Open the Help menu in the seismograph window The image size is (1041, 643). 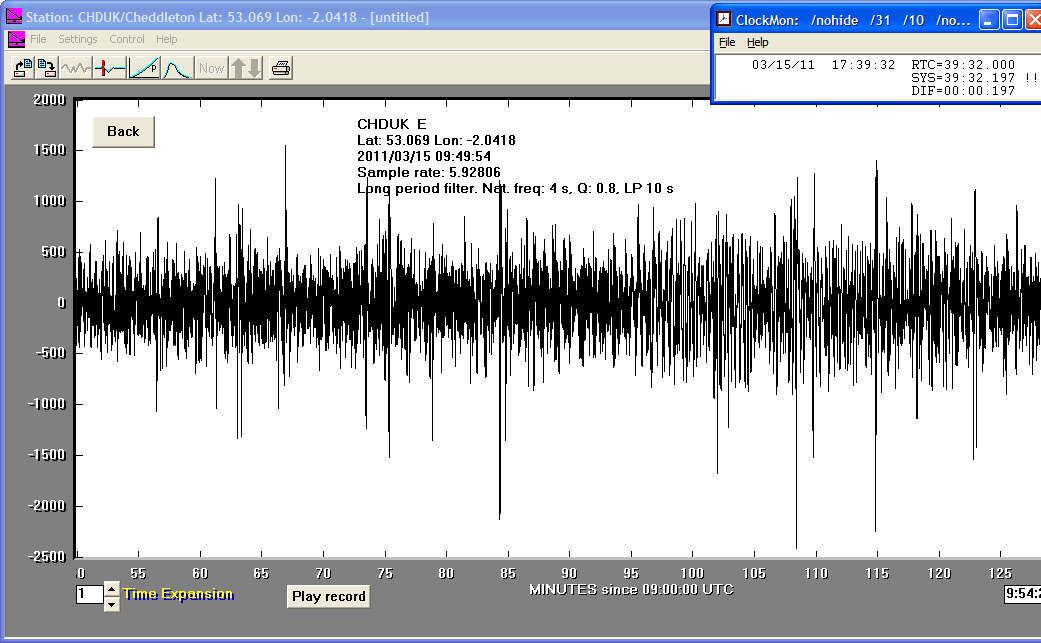pos(167,39)
